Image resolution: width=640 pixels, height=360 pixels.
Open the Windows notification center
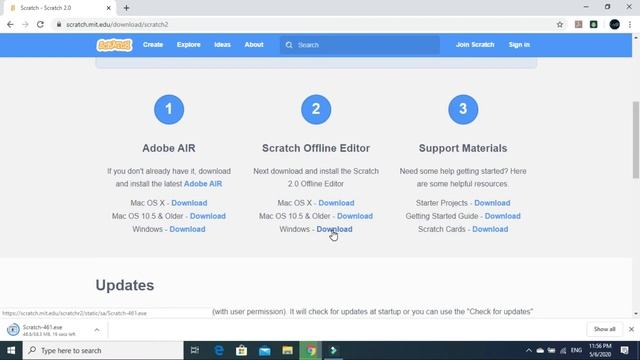(624, 350)
